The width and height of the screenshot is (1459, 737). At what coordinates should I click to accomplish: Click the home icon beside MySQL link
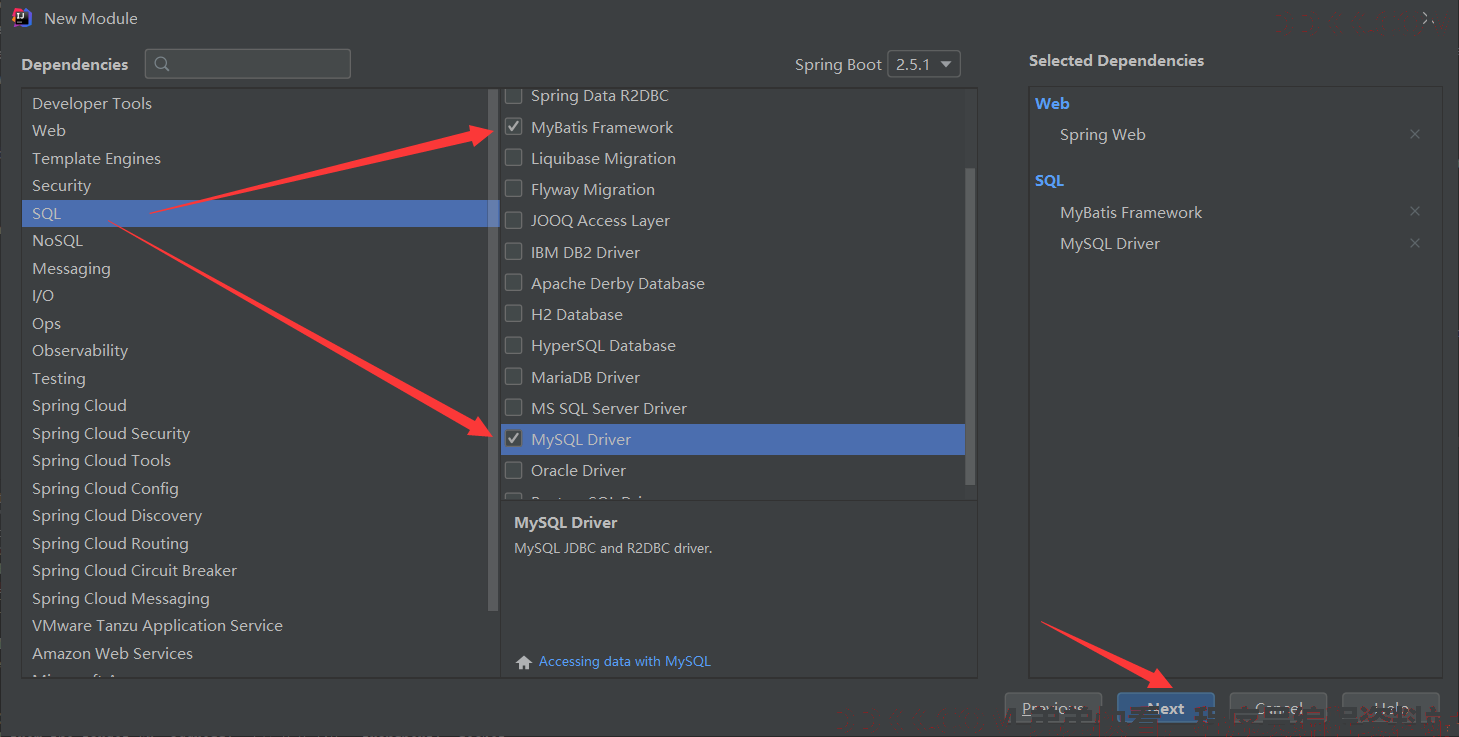(x=524, y=662)
